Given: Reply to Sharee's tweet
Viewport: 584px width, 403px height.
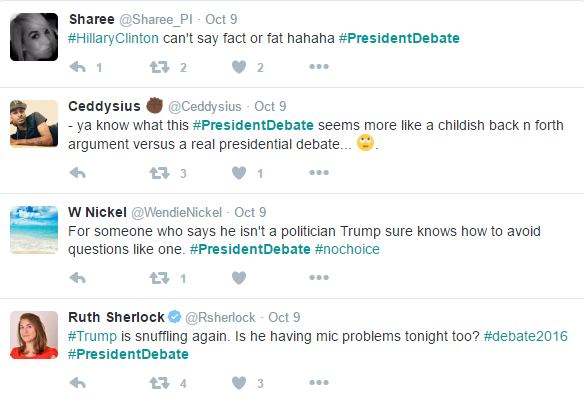Looking at the screenshot, I should (78, 67).
